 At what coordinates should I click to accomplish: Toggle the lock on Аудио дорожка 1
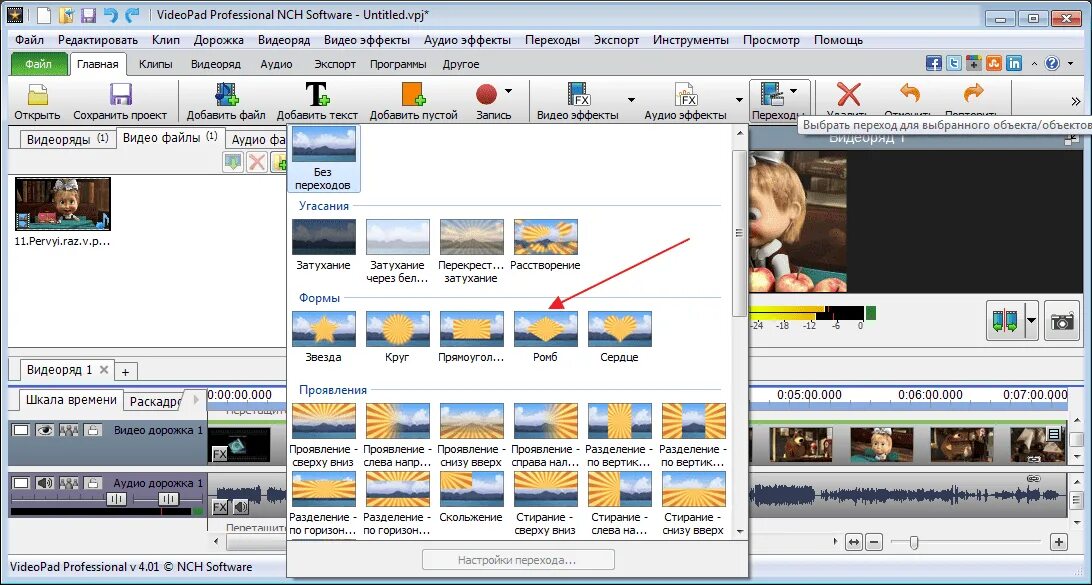92,483
